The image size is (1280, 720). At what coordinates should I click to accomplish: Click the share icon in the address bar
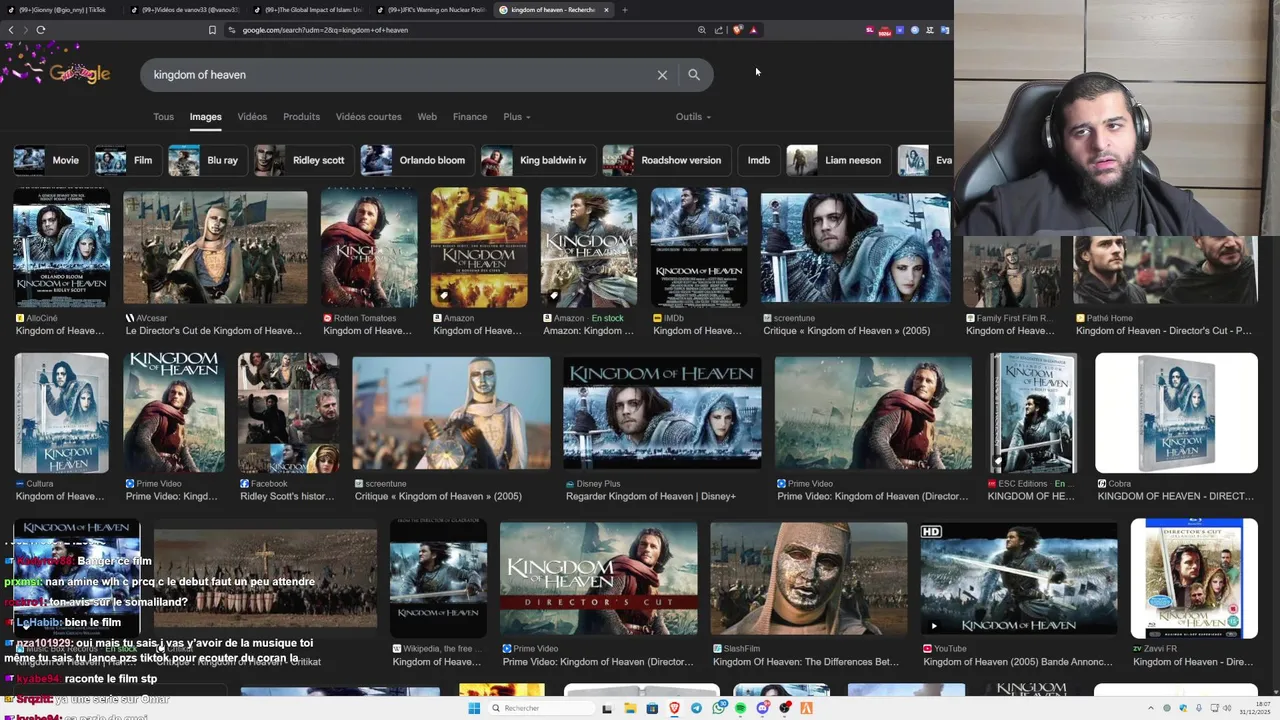tap(718, 30)
